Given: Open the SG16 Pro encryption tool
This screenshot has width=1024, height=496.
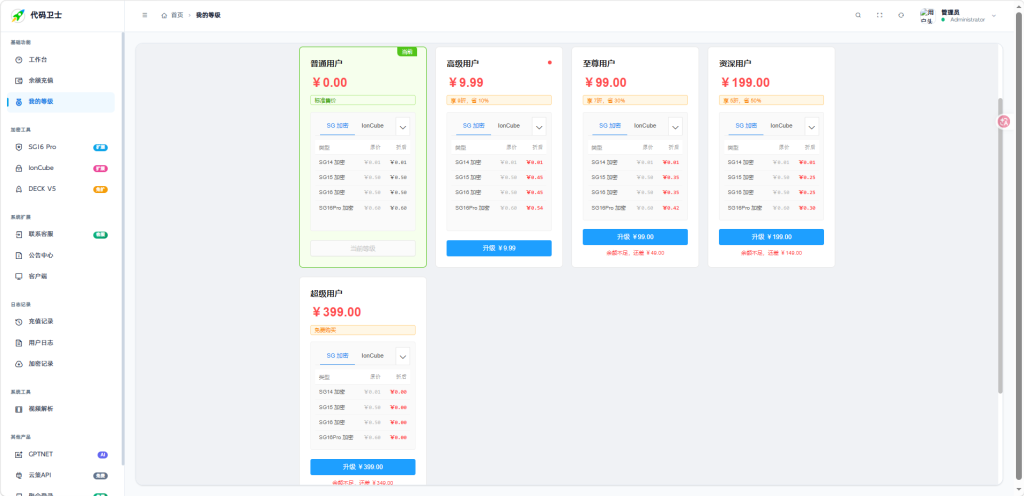Looking at the screenshot, I should (x=61, y=147).
